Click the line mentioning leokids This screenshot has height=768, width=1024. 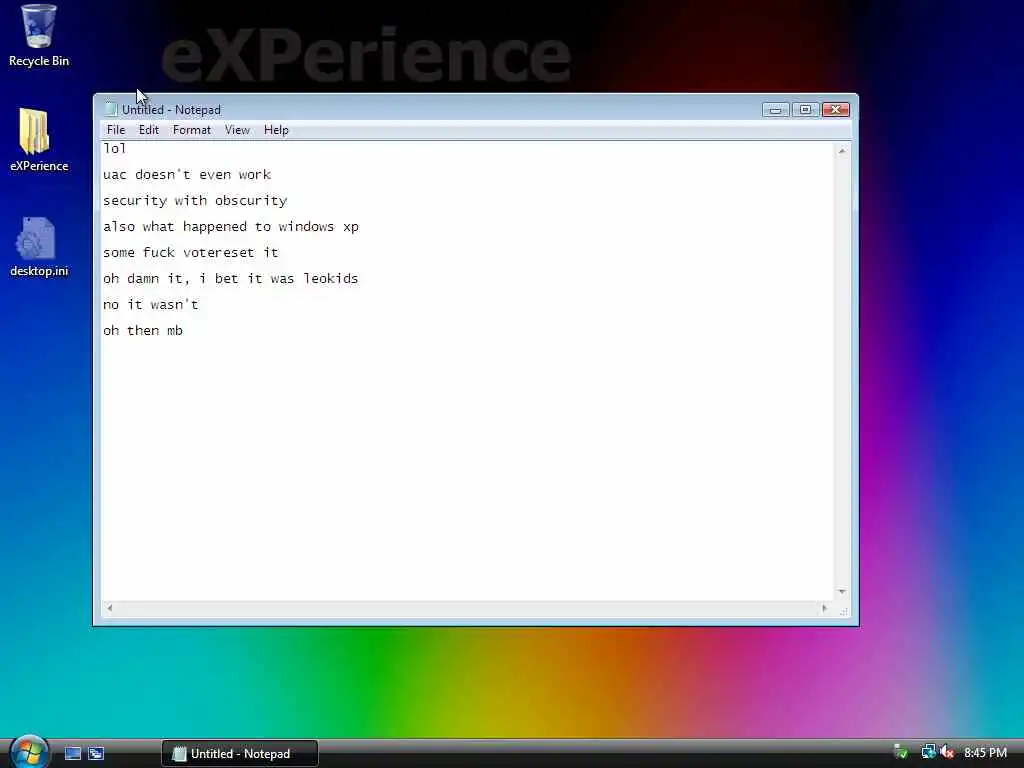[231, 278]
